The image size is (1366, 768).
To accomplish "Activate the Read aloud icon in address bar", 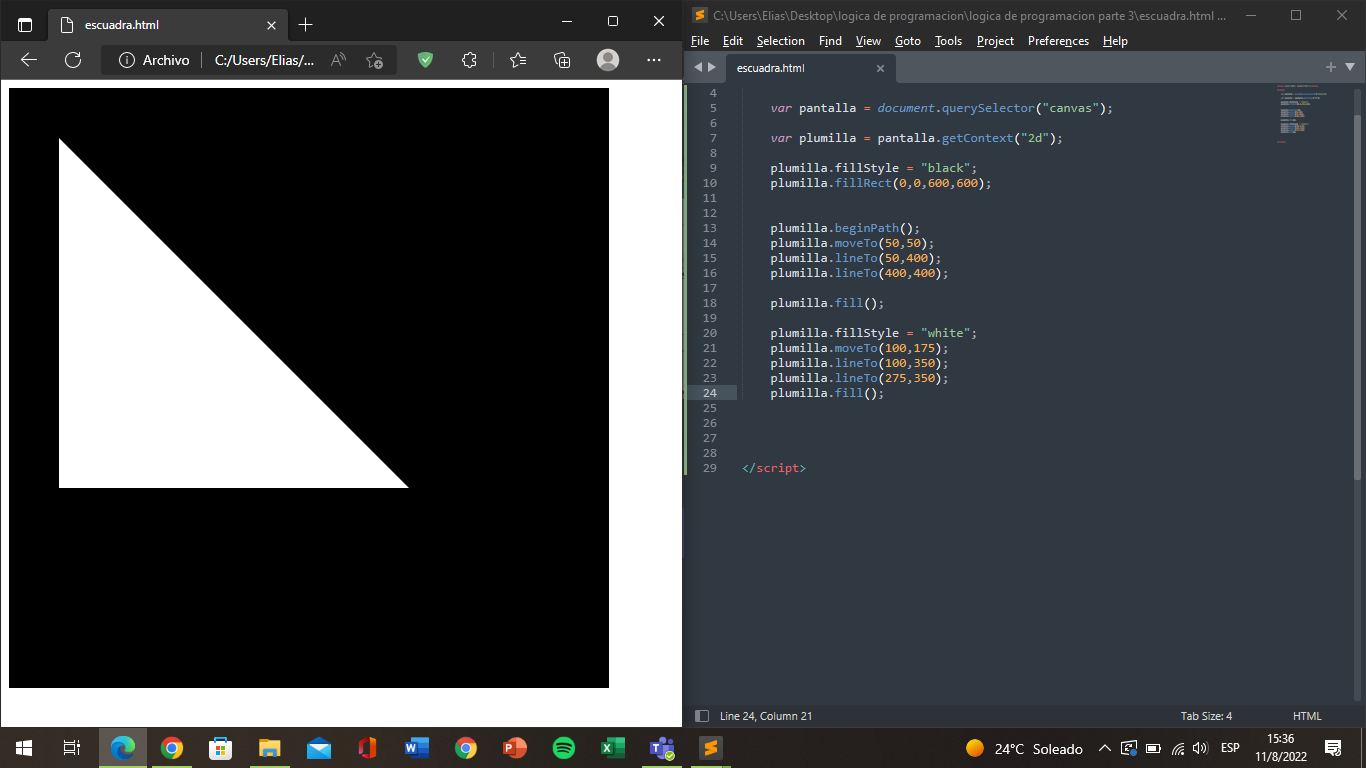I will (x=338, y=60).
